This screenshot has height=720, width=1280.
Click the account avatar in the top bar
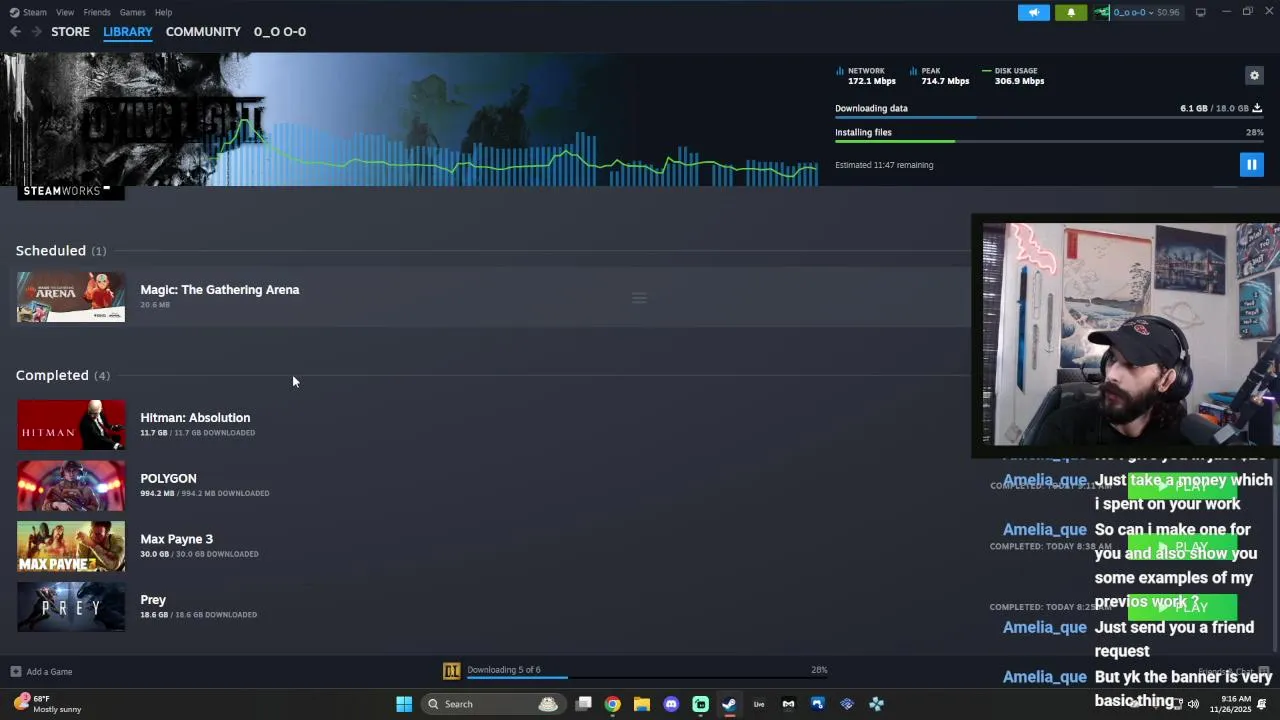pyautogui.click(x=1101, y=12)
